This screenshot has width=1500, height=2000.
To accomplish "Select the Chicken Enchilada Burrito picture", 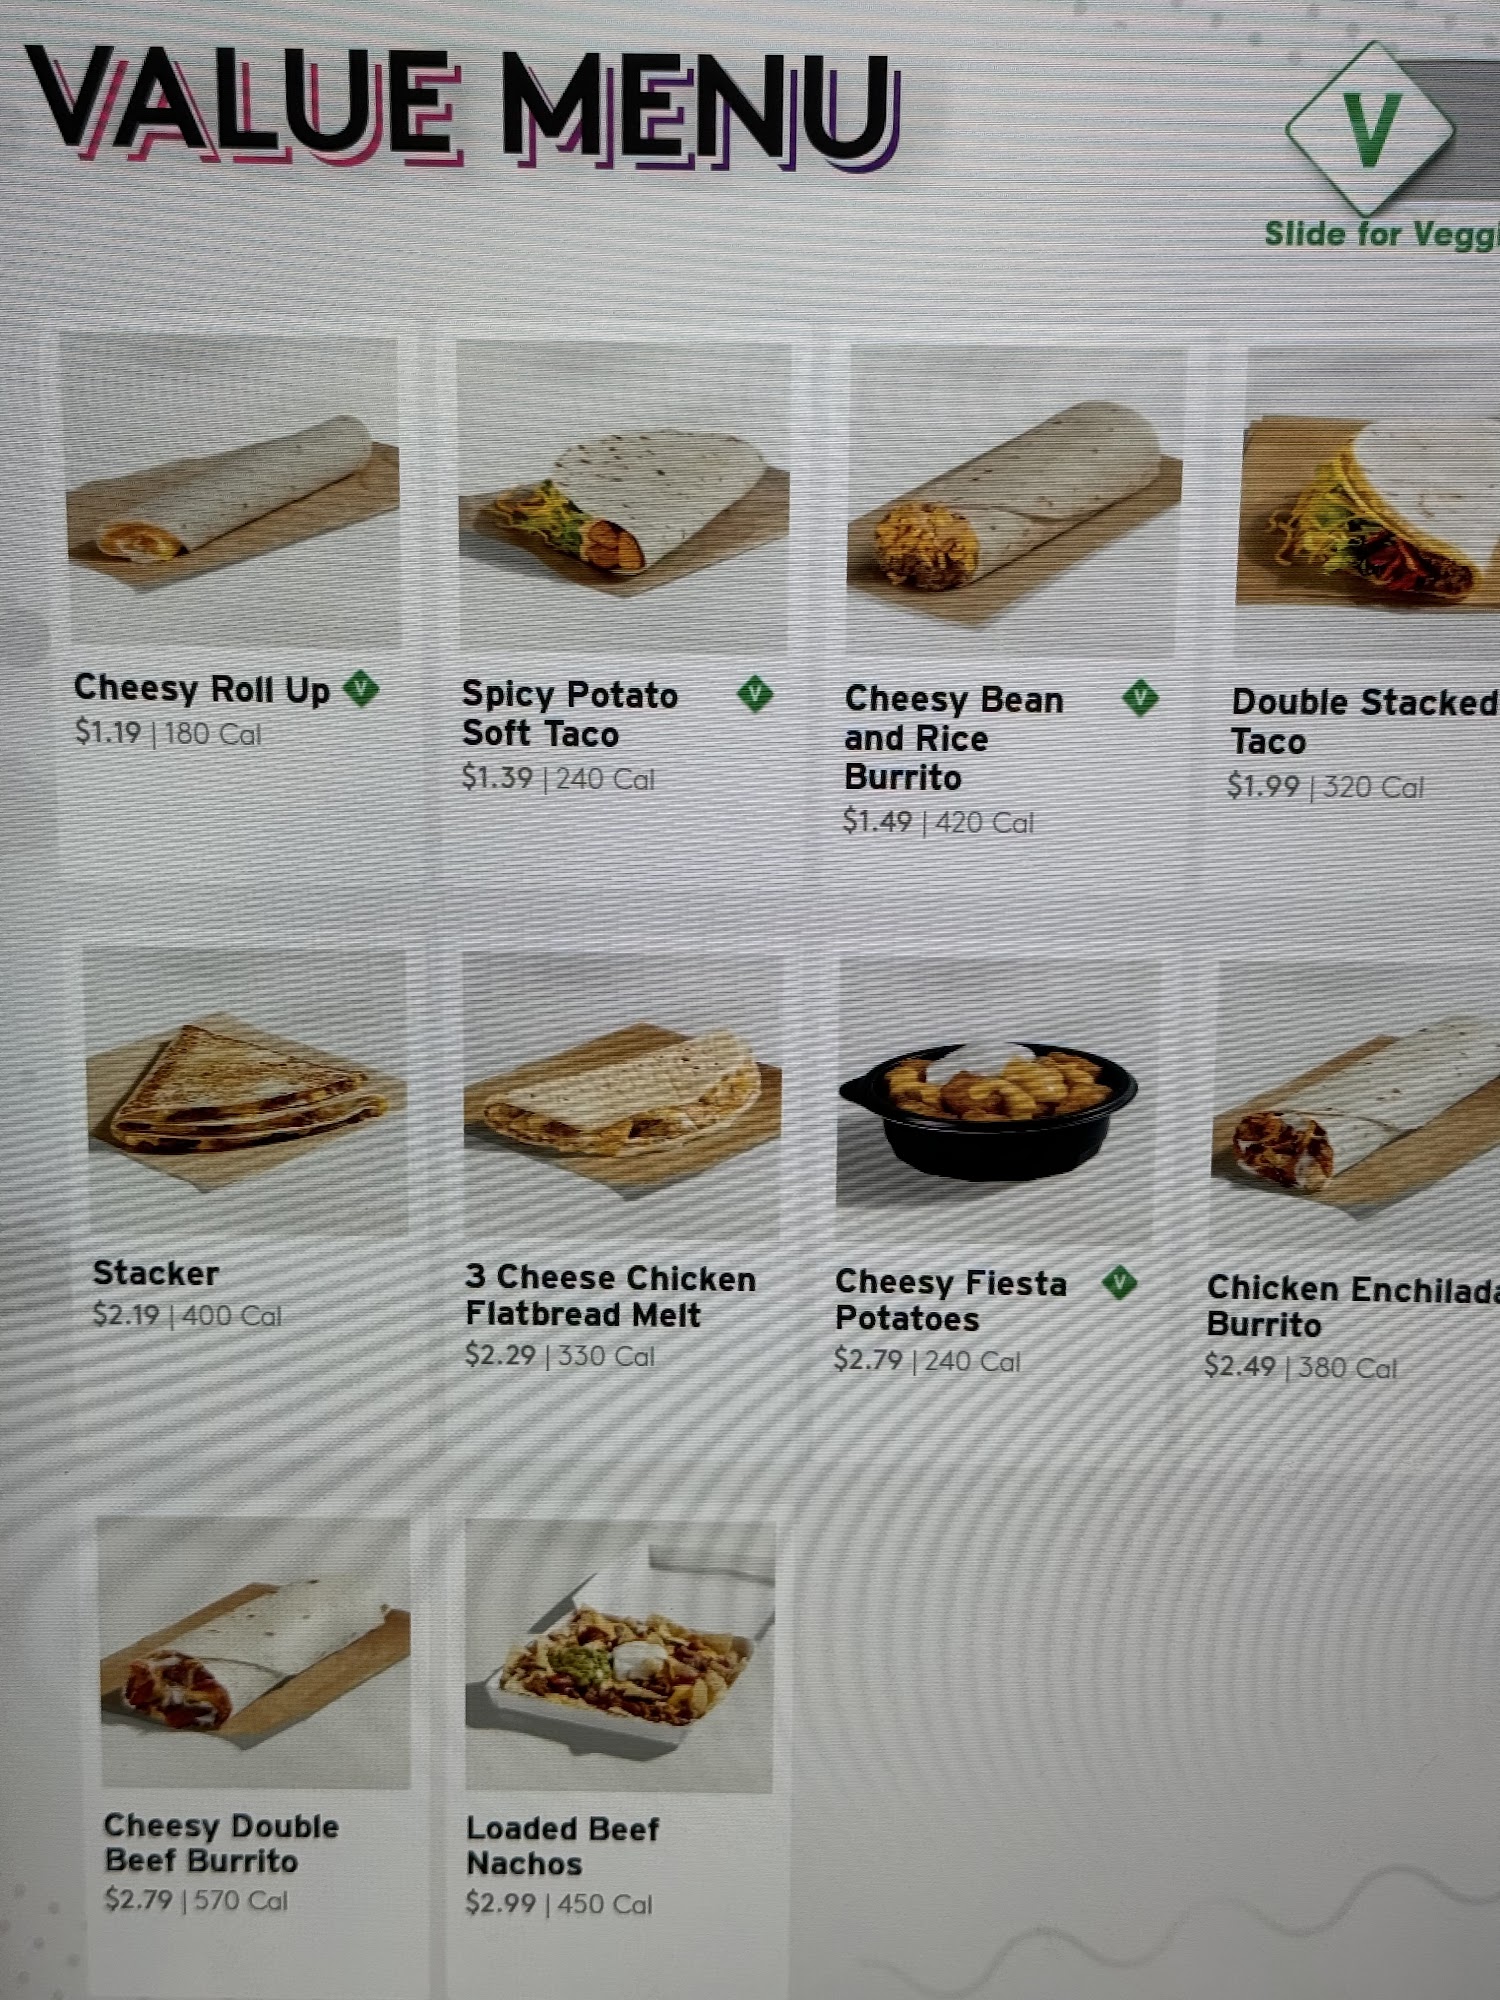I will point(1356,1106).
